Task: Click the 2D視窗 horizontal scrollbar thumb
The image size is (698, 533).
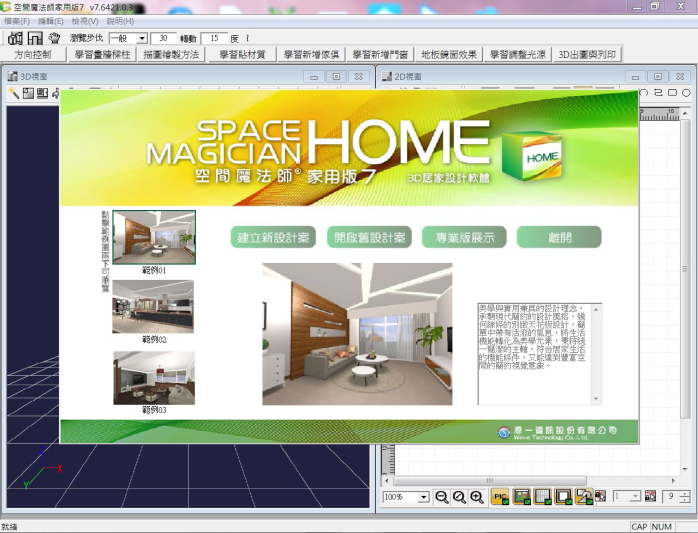Action: (x=490, y=480)
